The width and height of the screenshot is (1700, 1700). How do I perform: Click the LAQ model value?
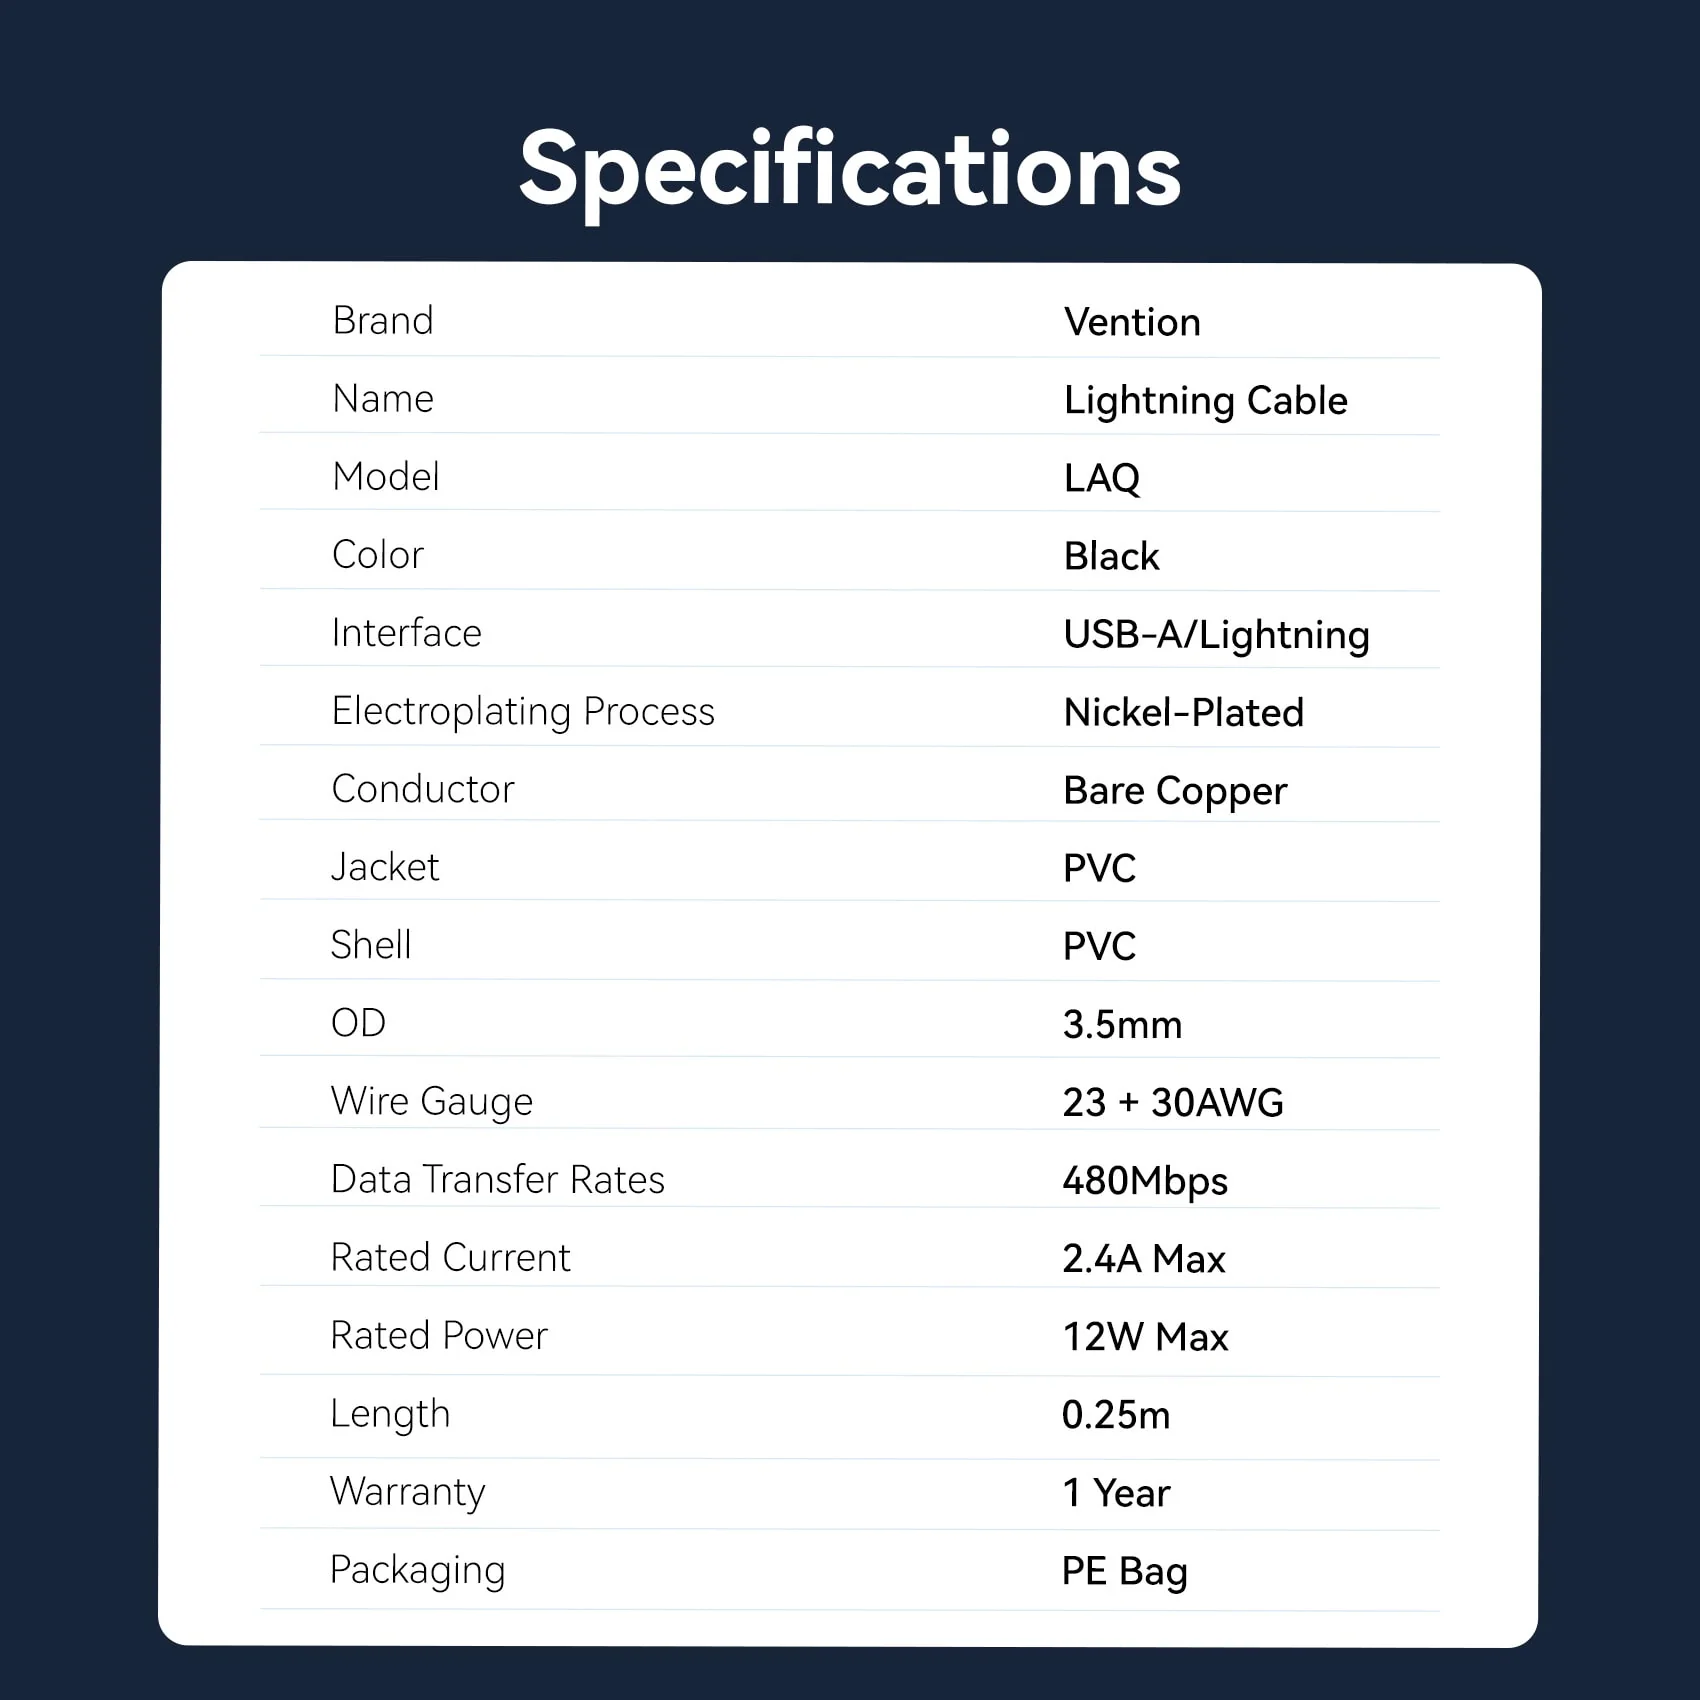[x=1102, y=479]
